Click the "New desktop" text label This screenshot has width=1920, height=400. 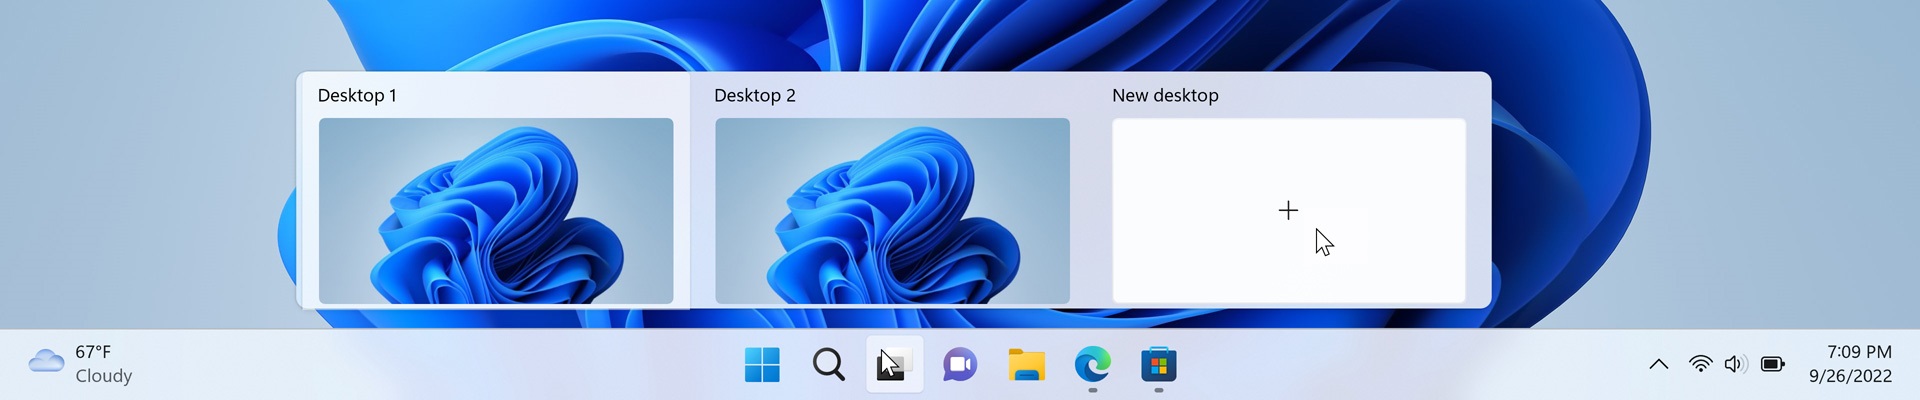pos(1165,96)
